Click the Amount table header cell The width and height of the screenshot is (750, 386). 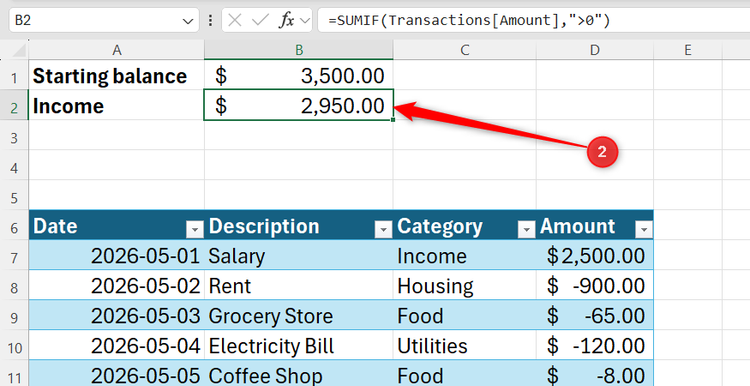click(595, 225)
